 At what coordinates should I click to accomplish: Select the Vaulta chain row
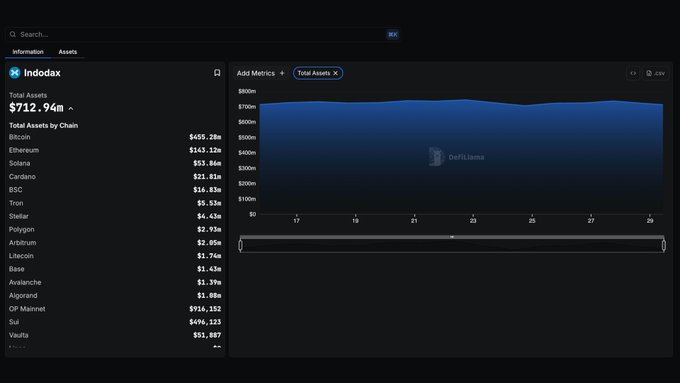point(115,335)
